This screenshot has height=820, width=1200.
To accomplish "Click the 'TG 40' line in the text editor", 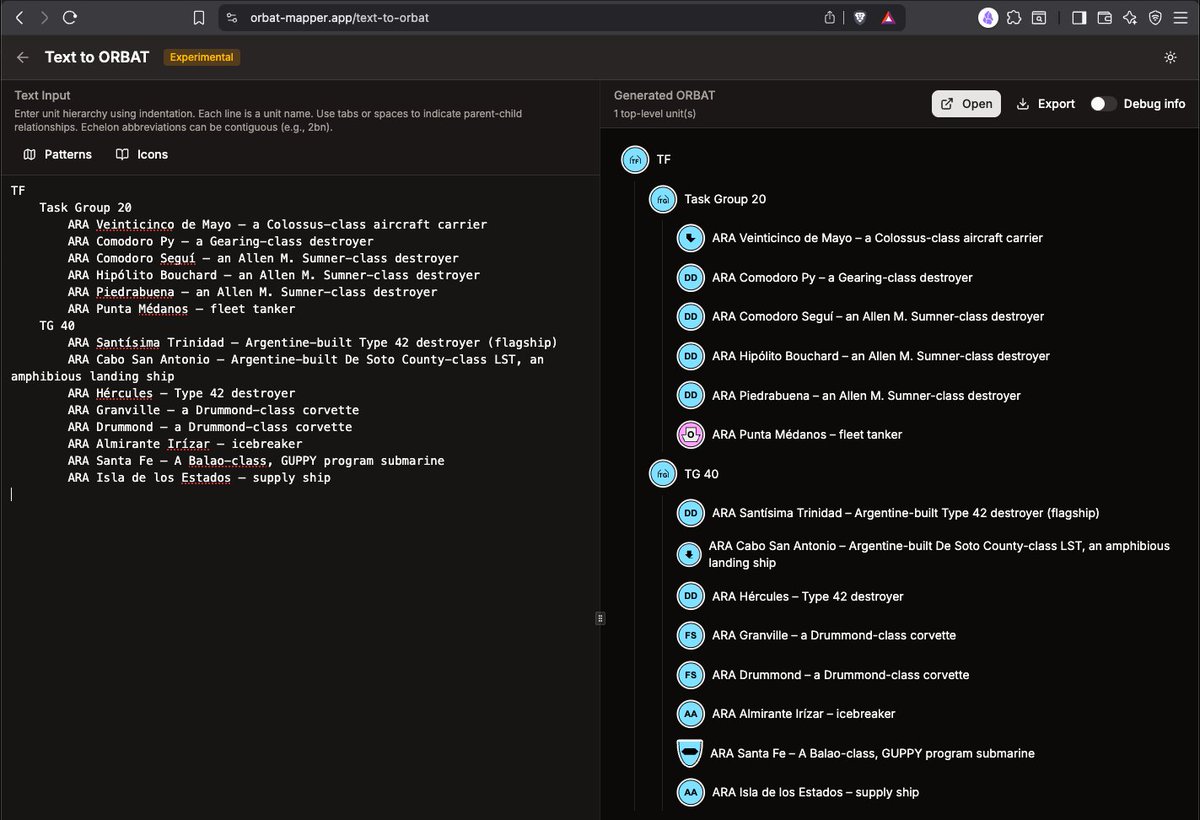I will [x=57, y=325].
